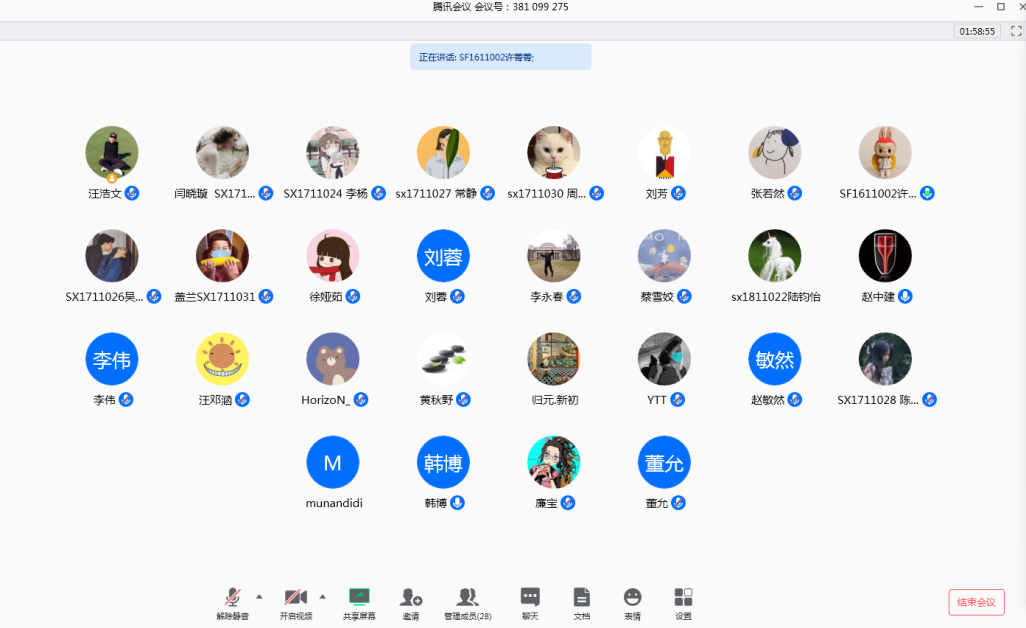Screen dimensions: 1026x628
Task: Unmute microphone via 解除静音
Action: pos(232,598)
